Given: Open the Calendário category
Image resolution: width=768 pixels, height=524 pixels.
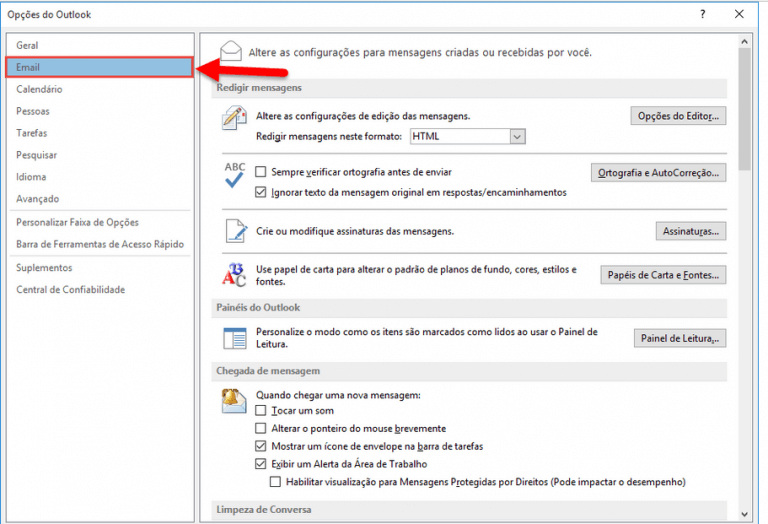Looking at the screenshot, I should 100,89.
